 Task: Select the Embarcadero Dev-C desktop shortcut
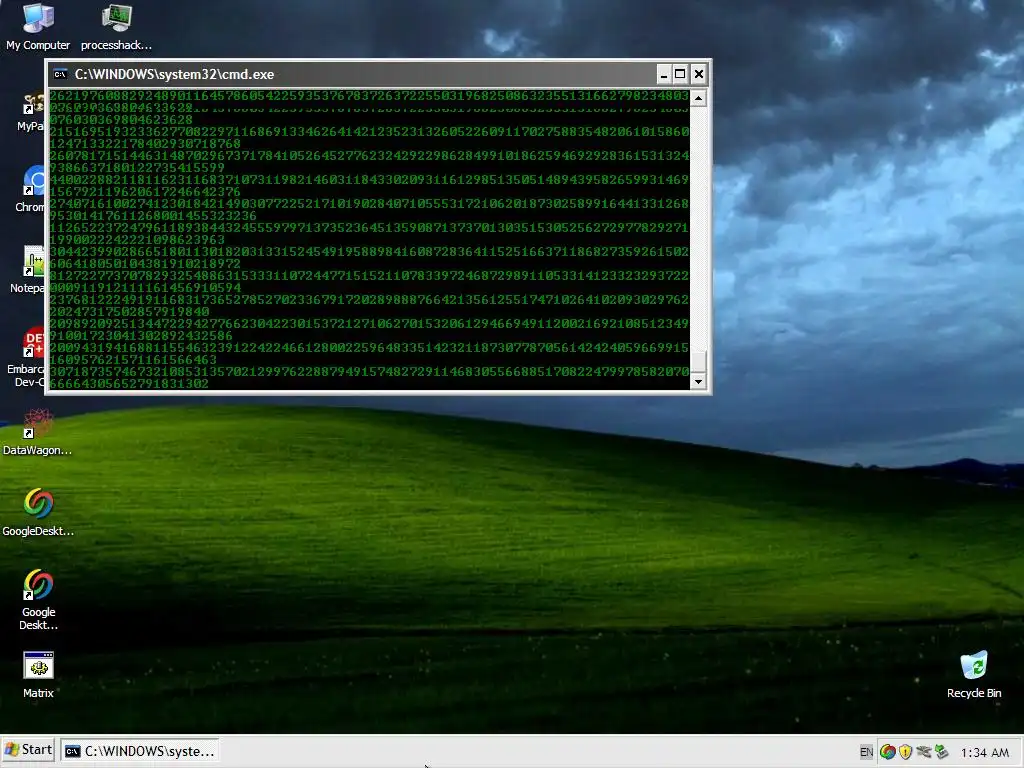26,357
